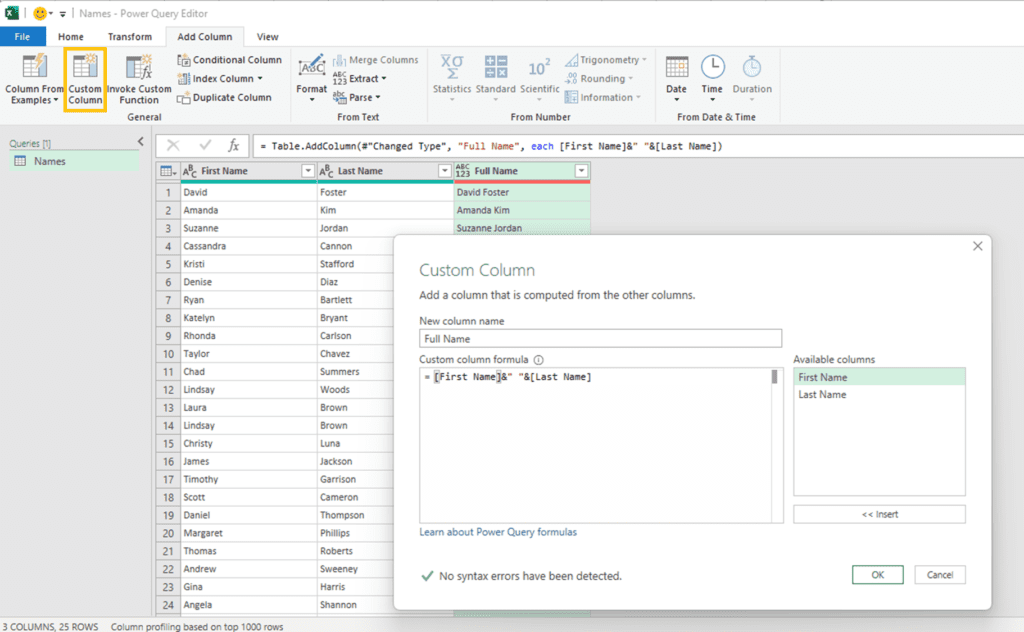Click the New column name field
Viewport: 1024px width, 632px height.
[x=600, y=338]
